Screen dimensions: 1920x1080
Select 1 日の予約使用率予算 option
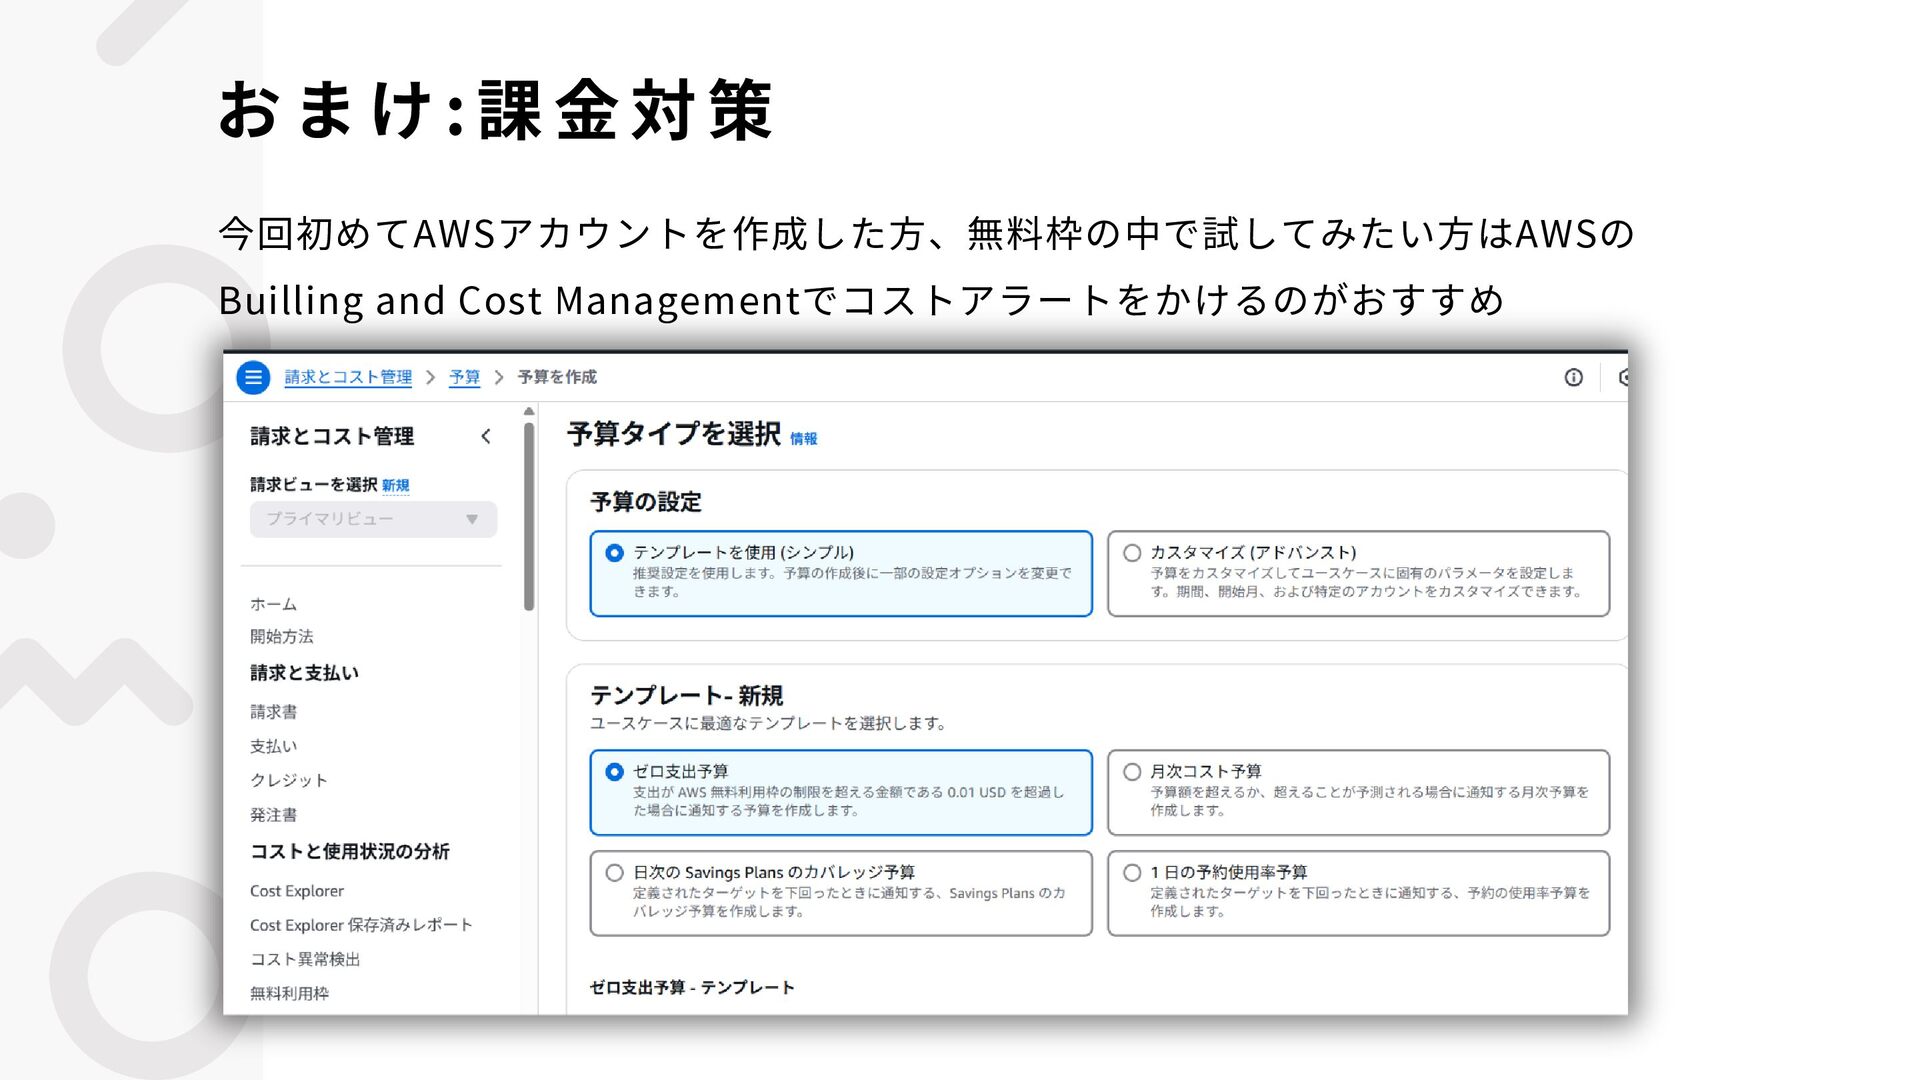coord(1132,873)
